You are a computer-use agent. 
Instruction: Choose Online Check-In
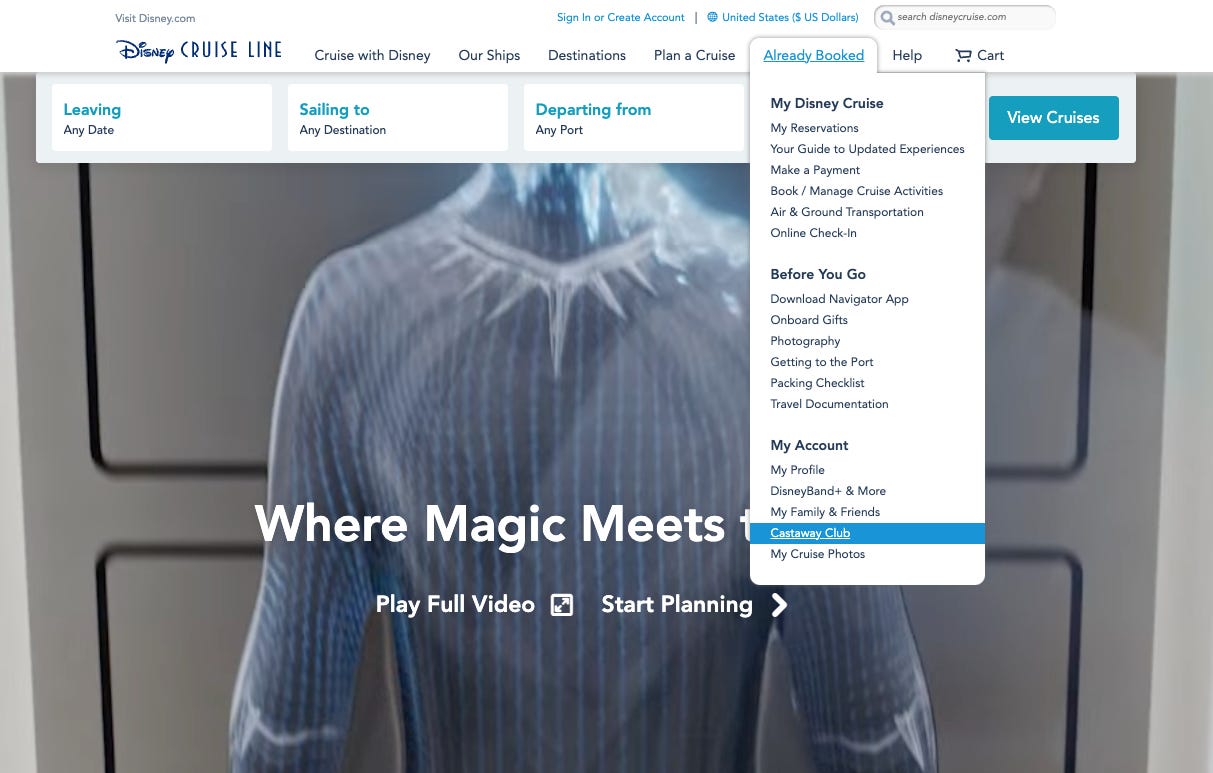click(813, 233)
